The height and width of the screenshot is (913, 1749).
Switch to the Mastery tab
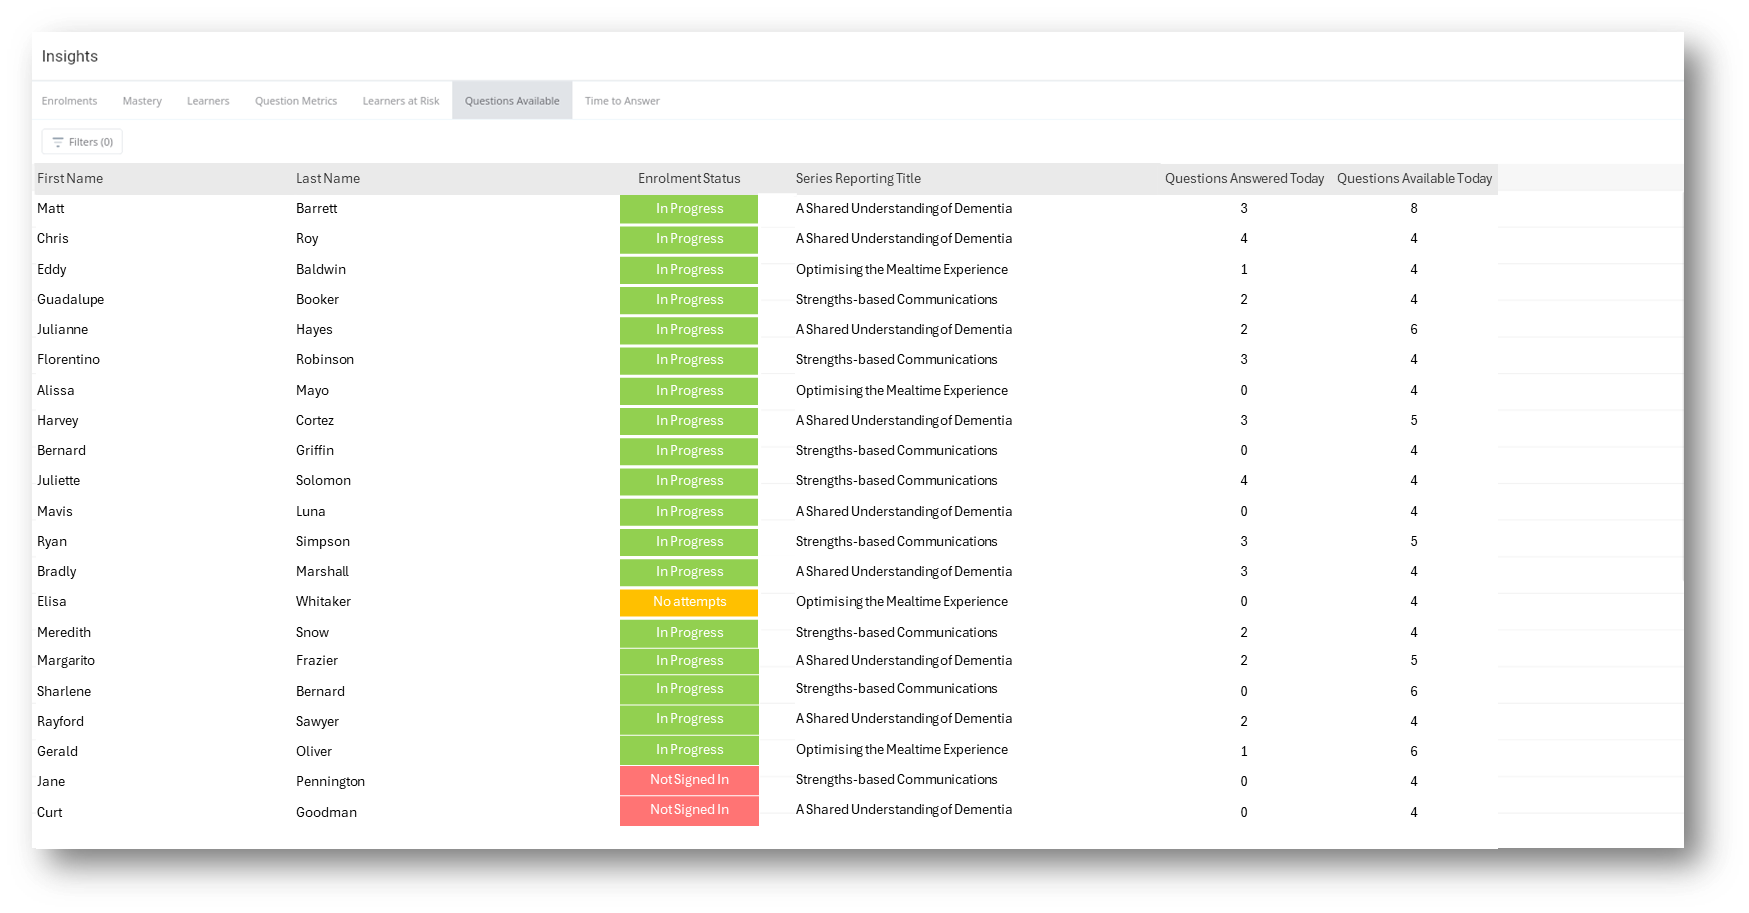142,101
